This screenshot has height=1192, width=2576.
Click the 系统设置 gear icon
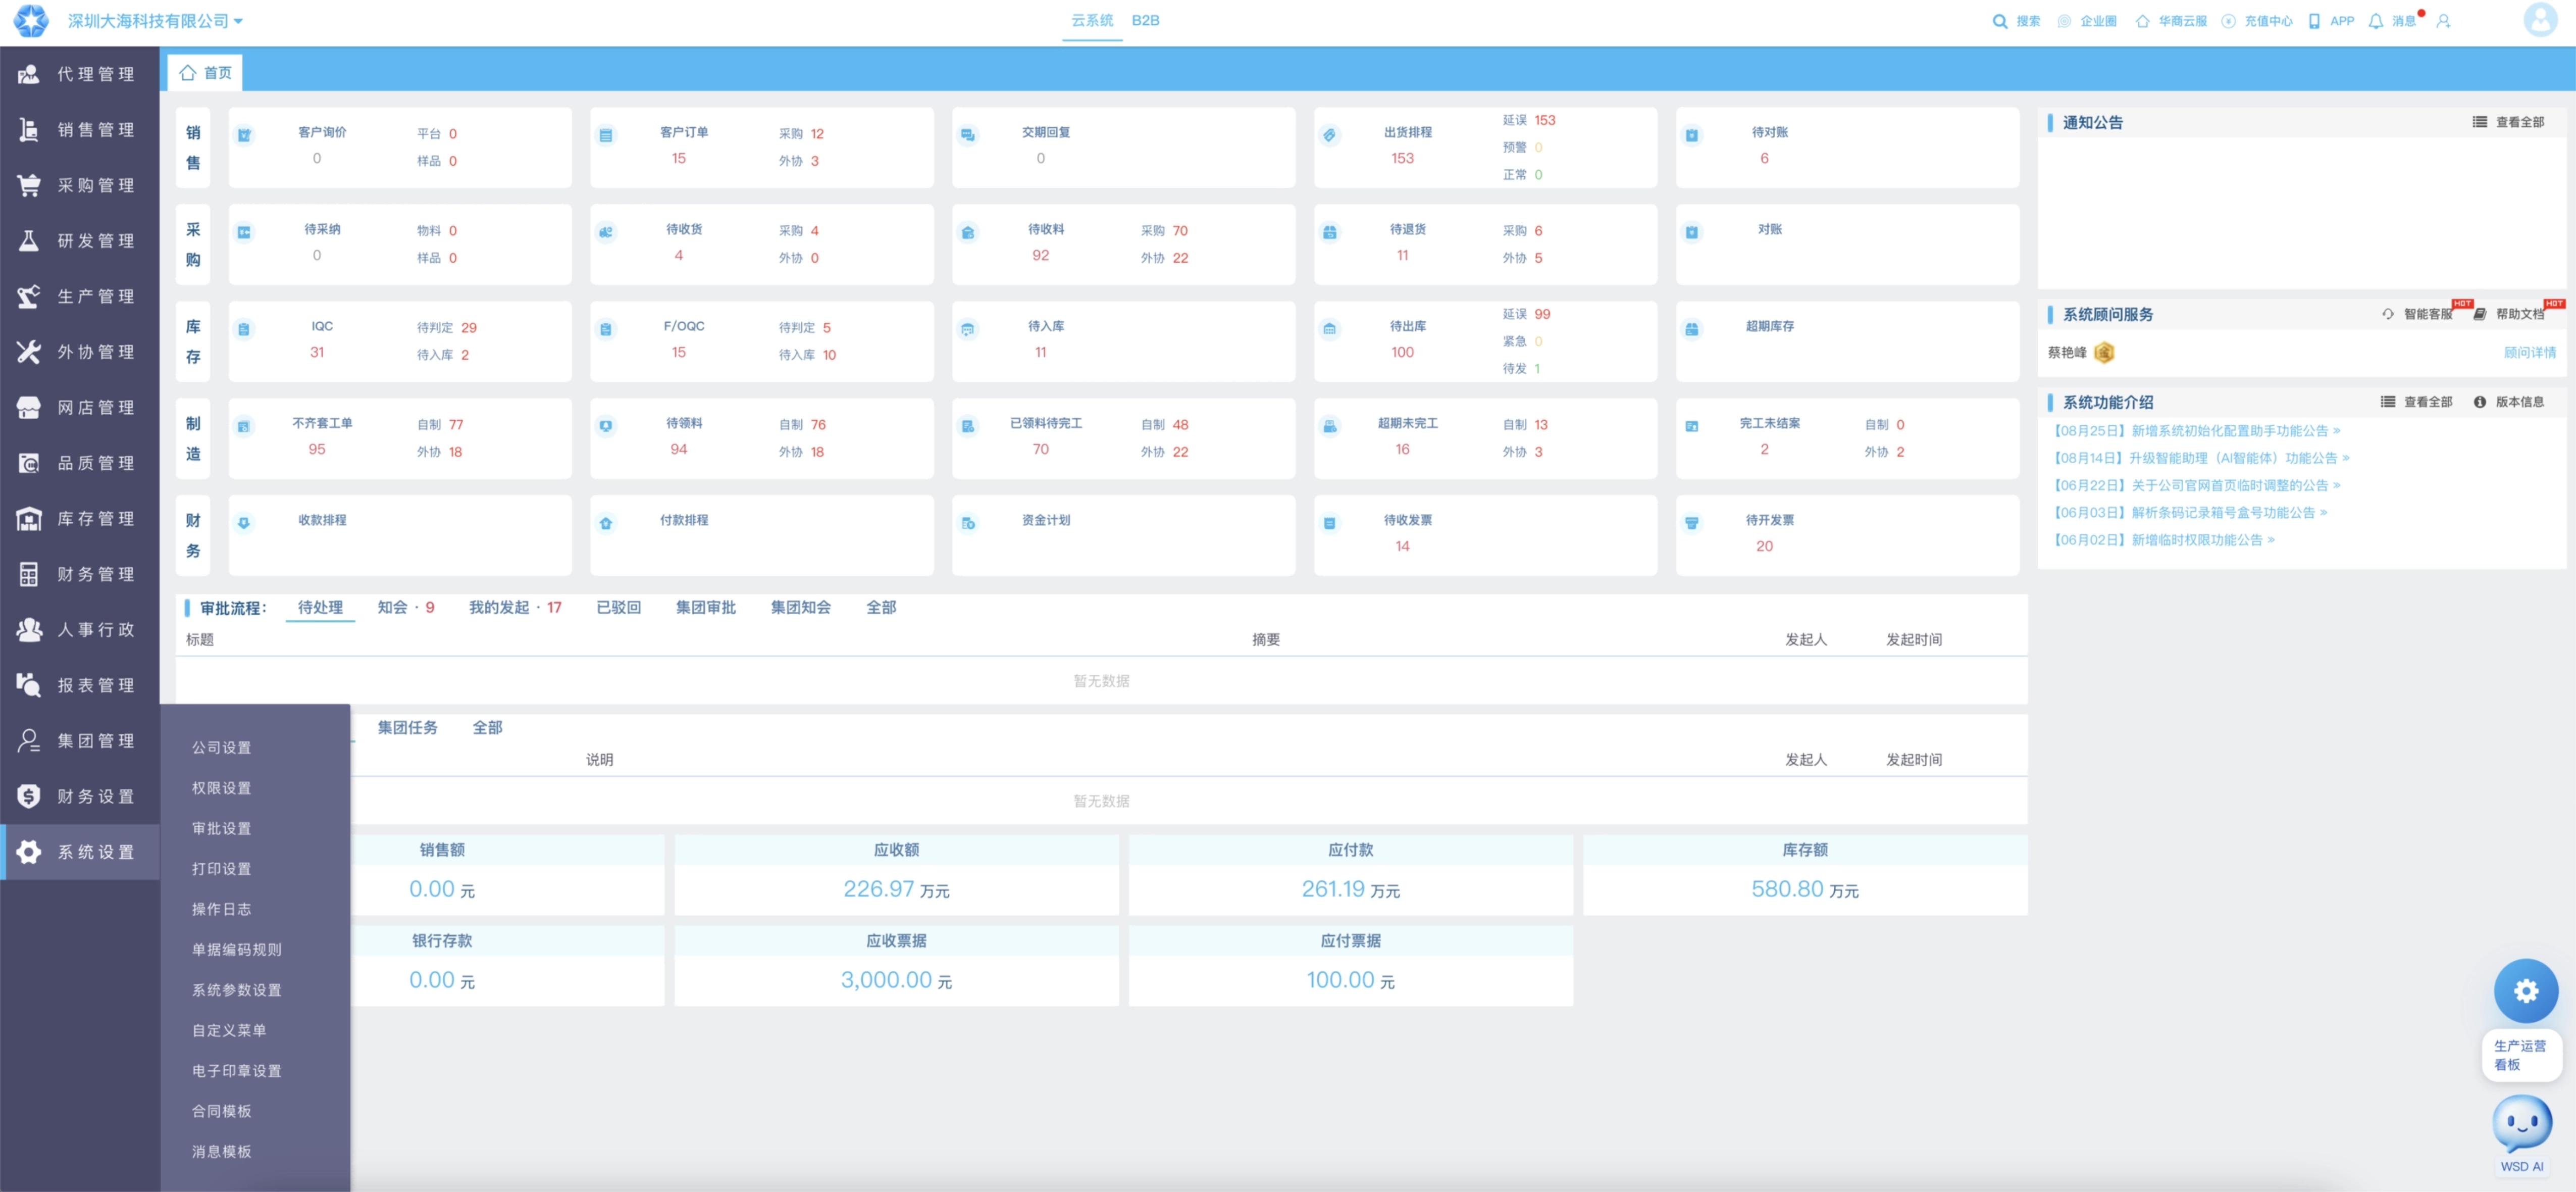29,851
